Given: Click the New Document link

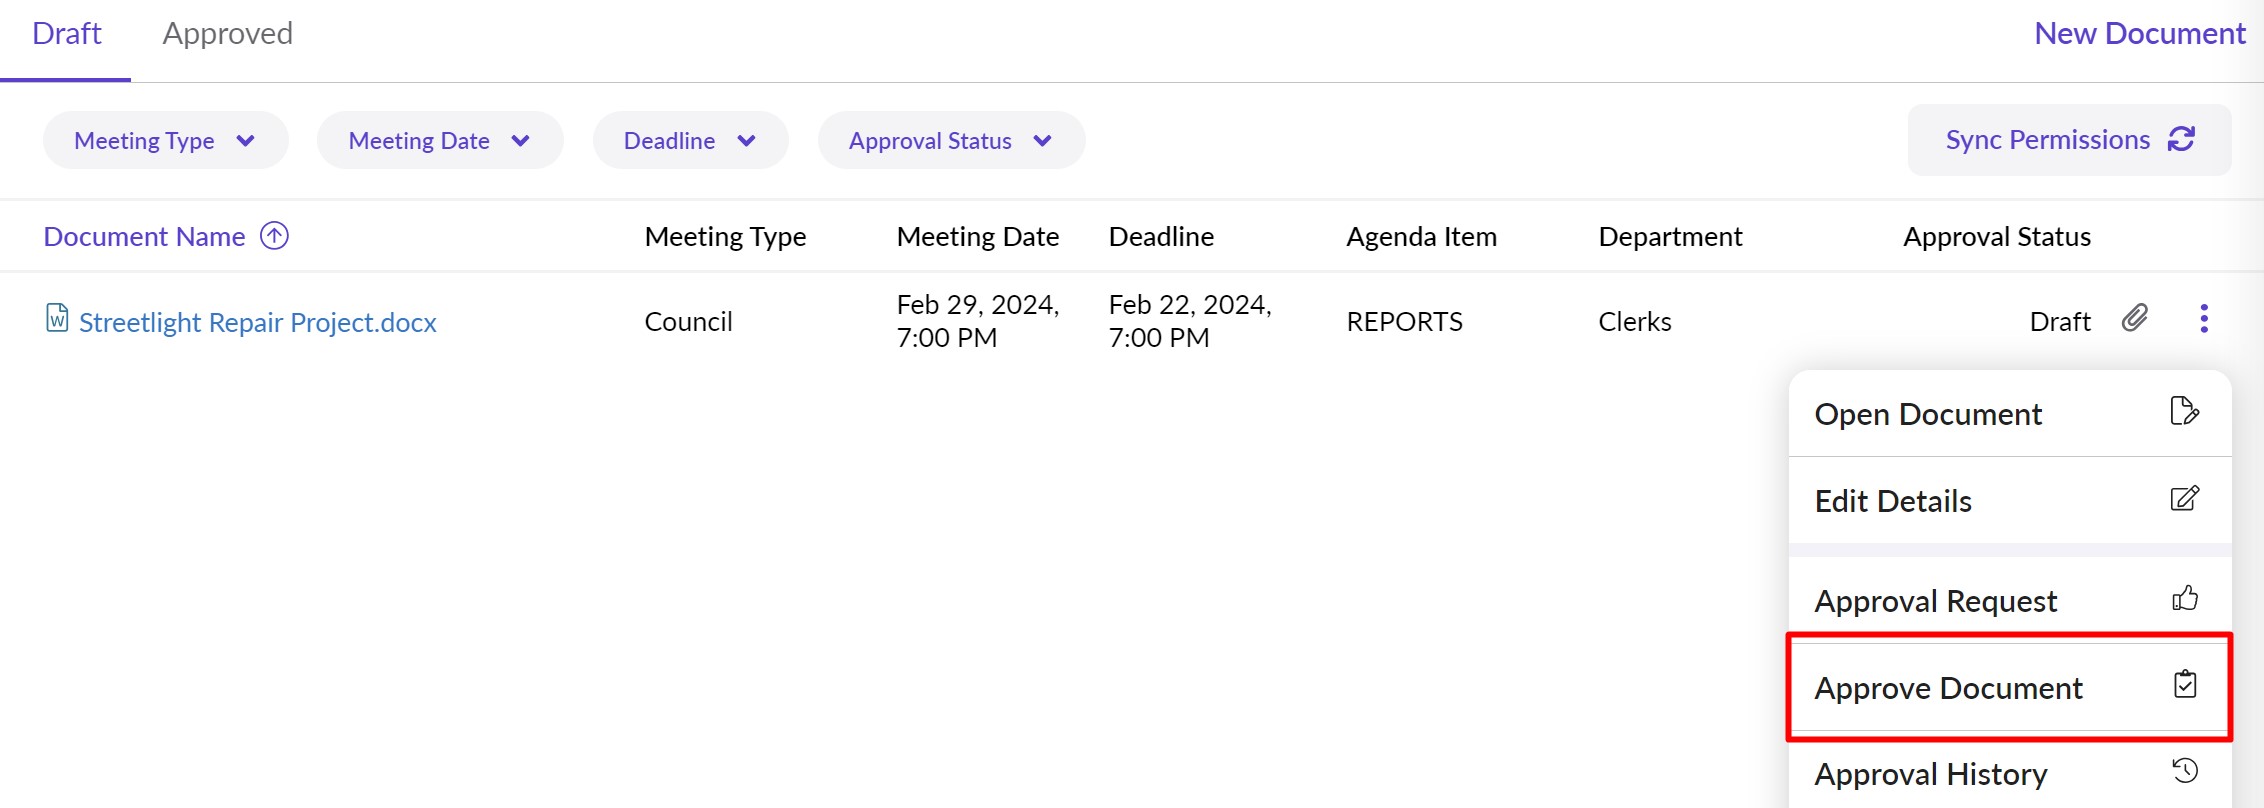Looking at the screenshot, I should (x=2139, y=34).
